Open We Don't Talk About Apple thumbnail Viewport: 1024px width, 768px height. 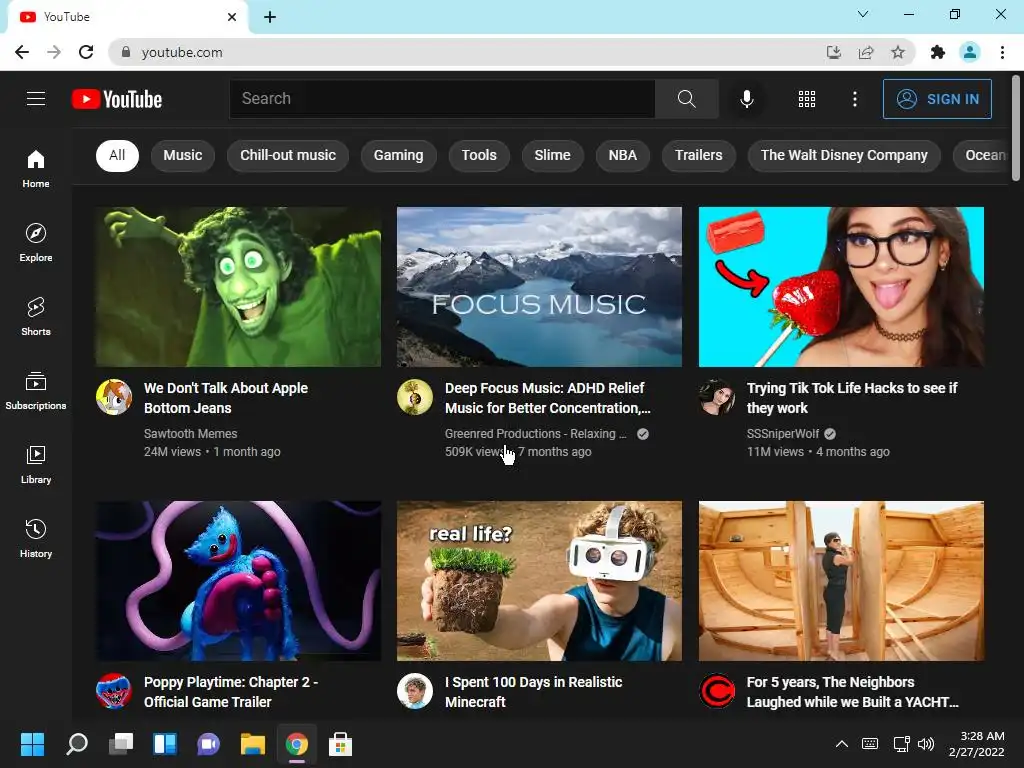[238, 287]
